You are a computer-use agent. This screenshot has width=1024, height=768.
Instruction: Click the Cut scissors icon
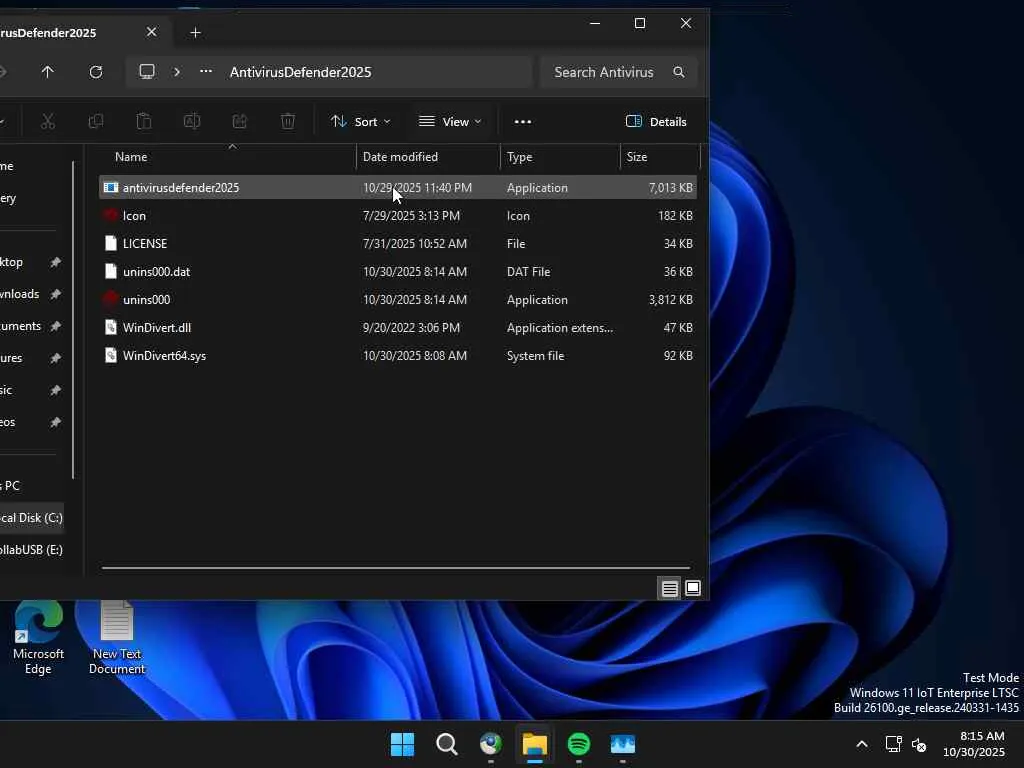point(47,121)
